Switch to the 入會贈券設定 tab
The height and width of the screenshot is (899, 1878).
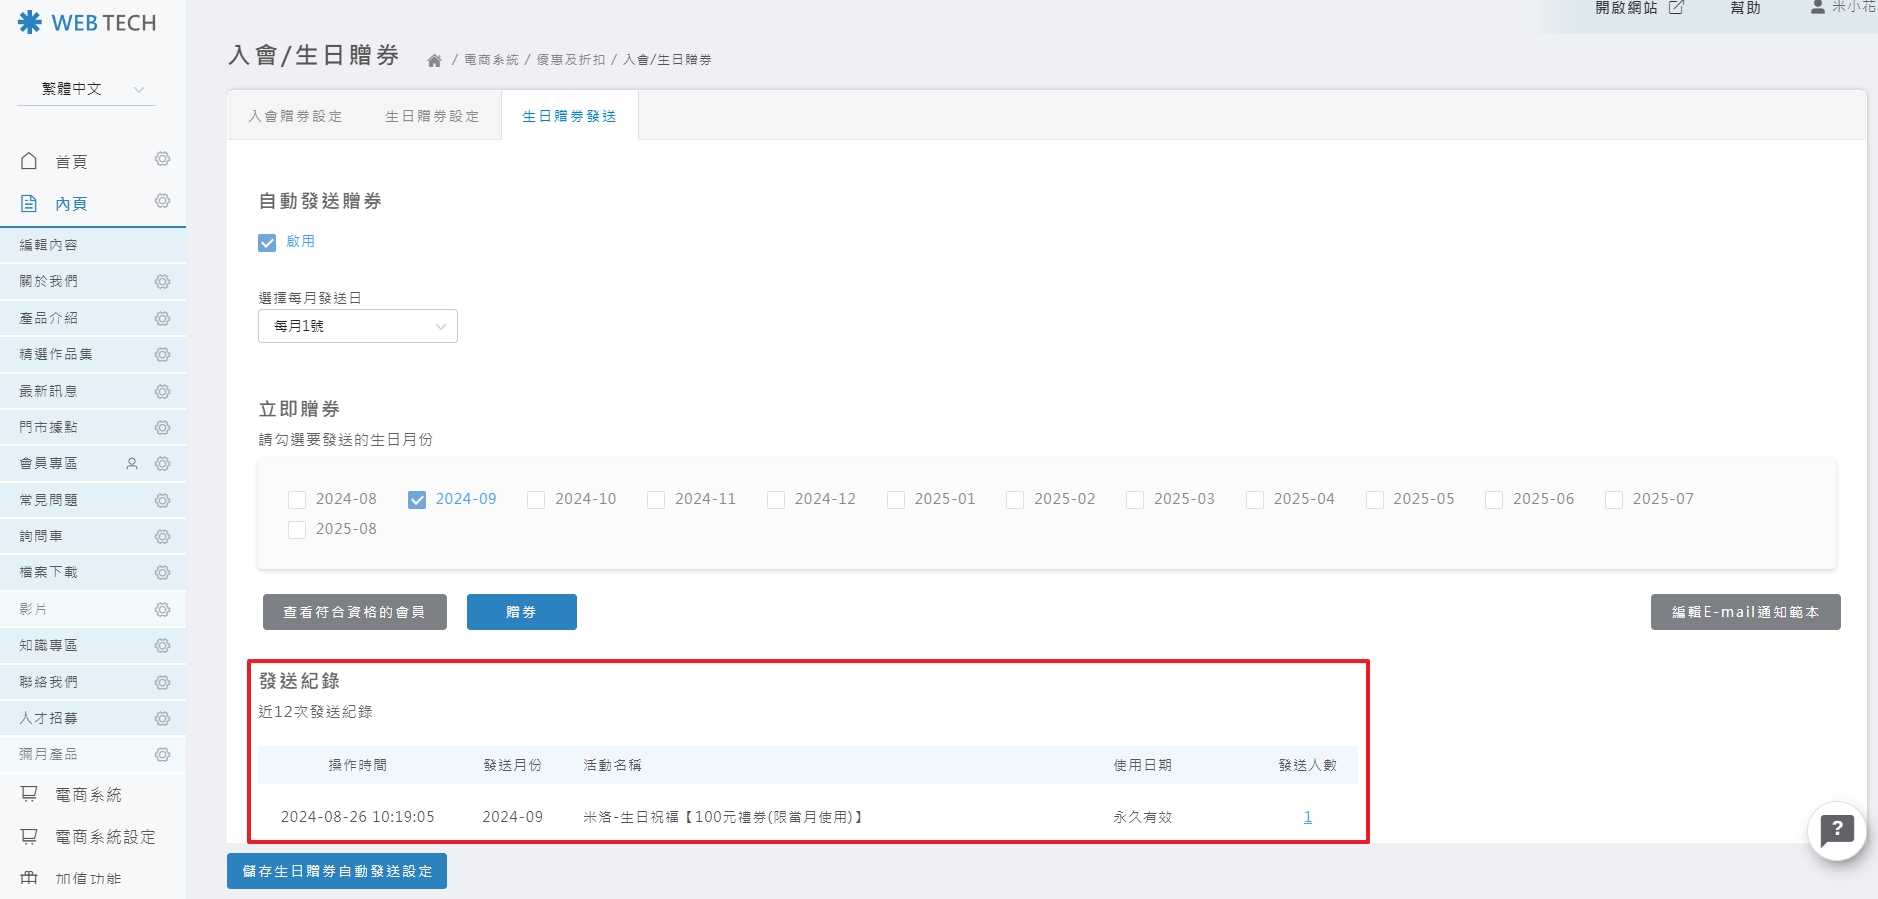pos(295,116)
